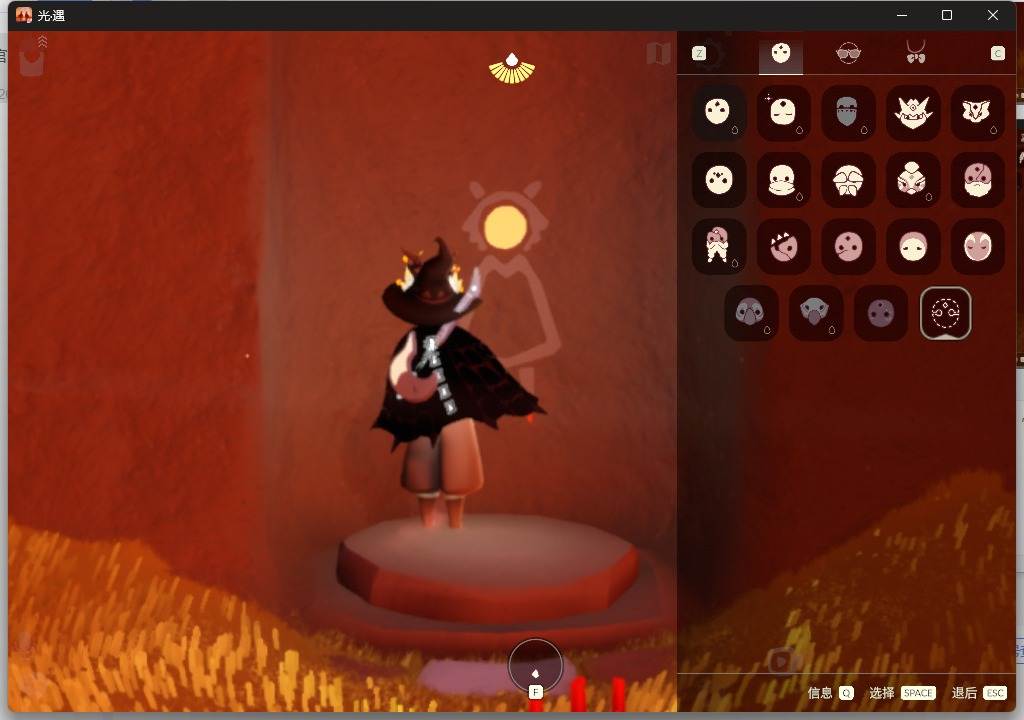This screenshot has height=720, width=1024.
Task: Pick the round cracked pink mask
Action: click(848, 246)
